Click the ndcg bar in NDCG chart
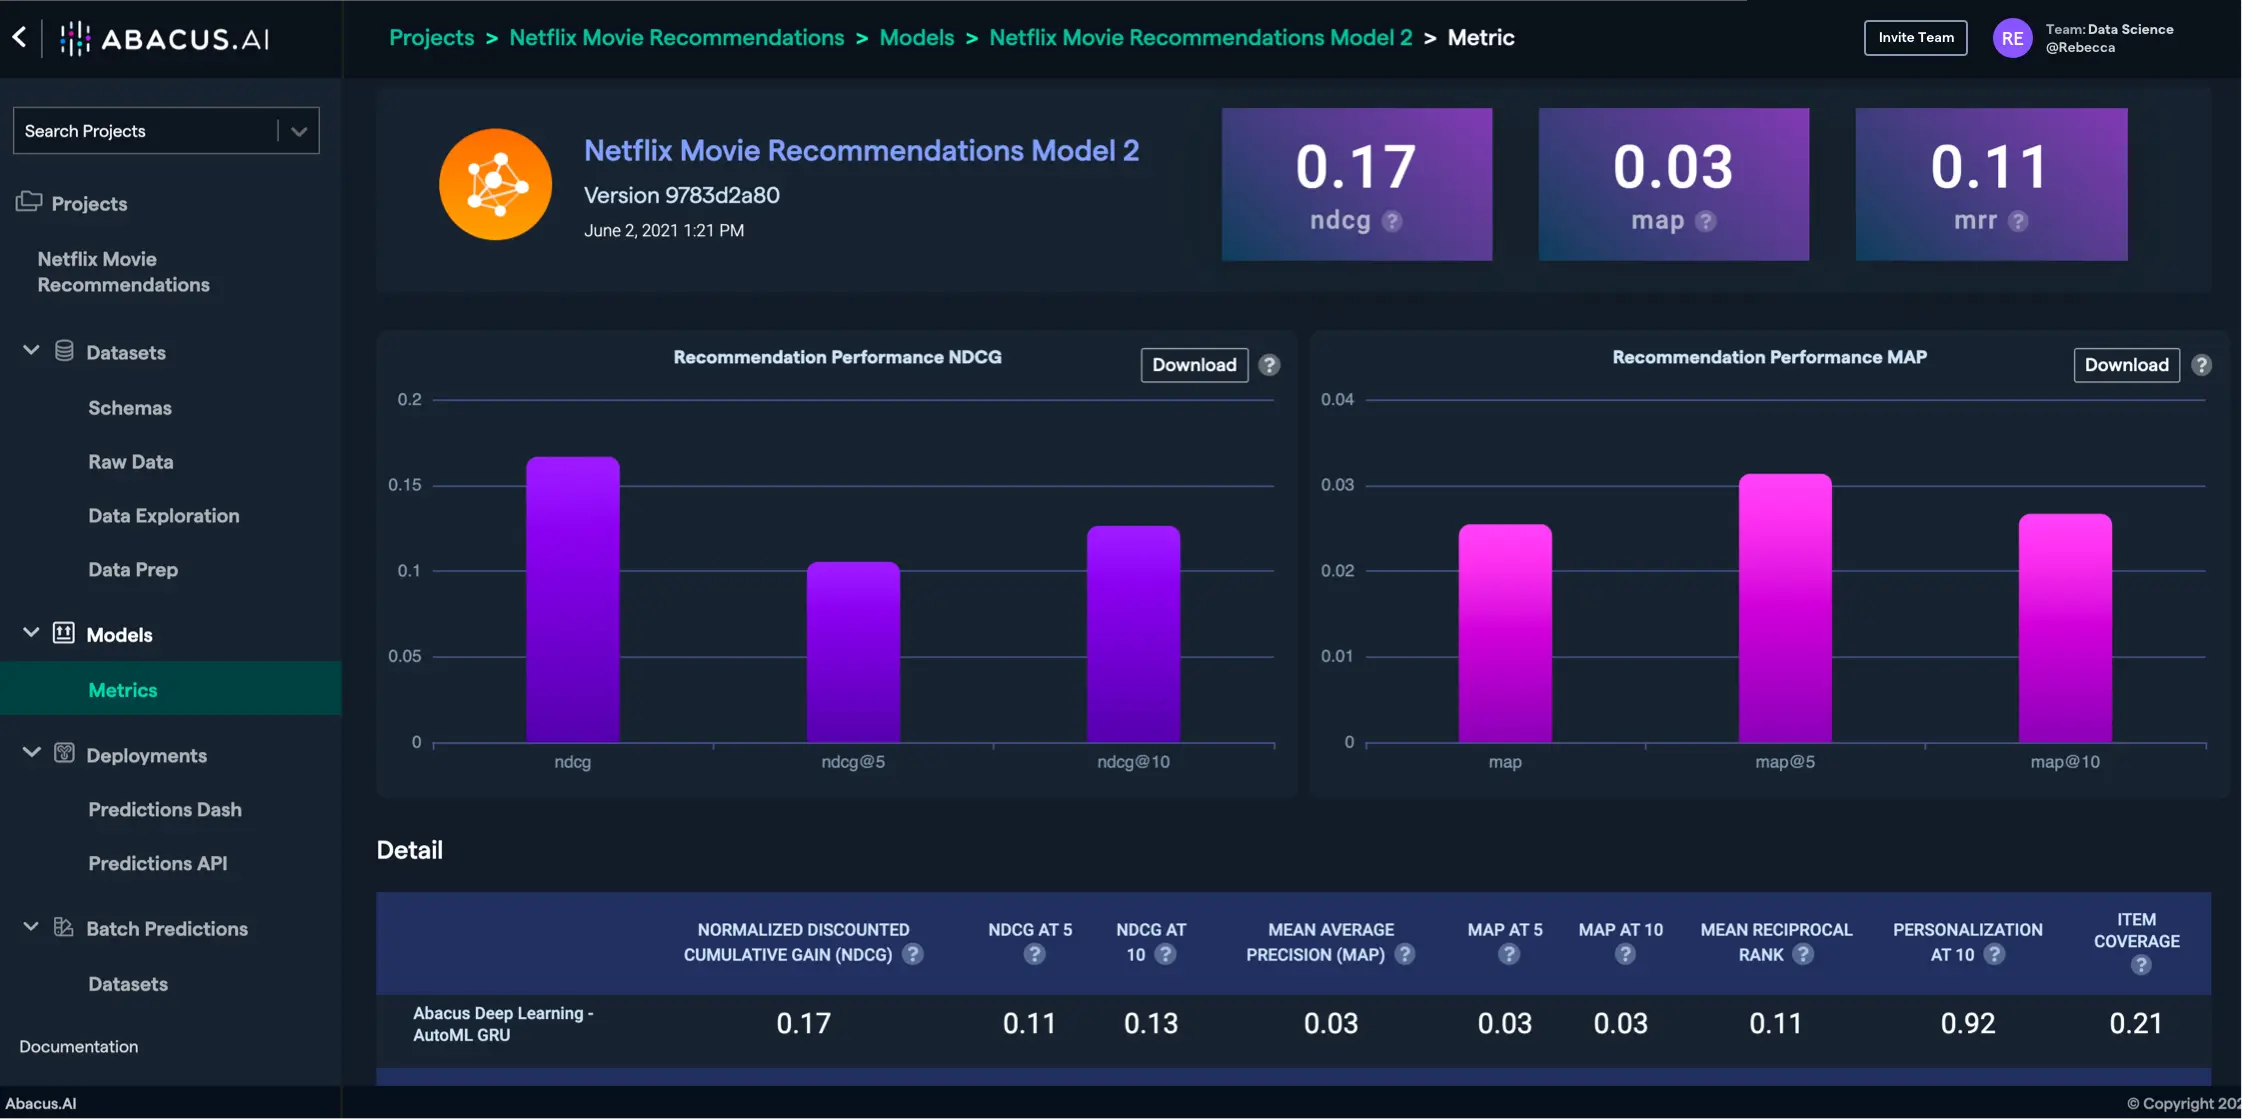This screenshot has width=2242, height=1119. tap(573, 600)
